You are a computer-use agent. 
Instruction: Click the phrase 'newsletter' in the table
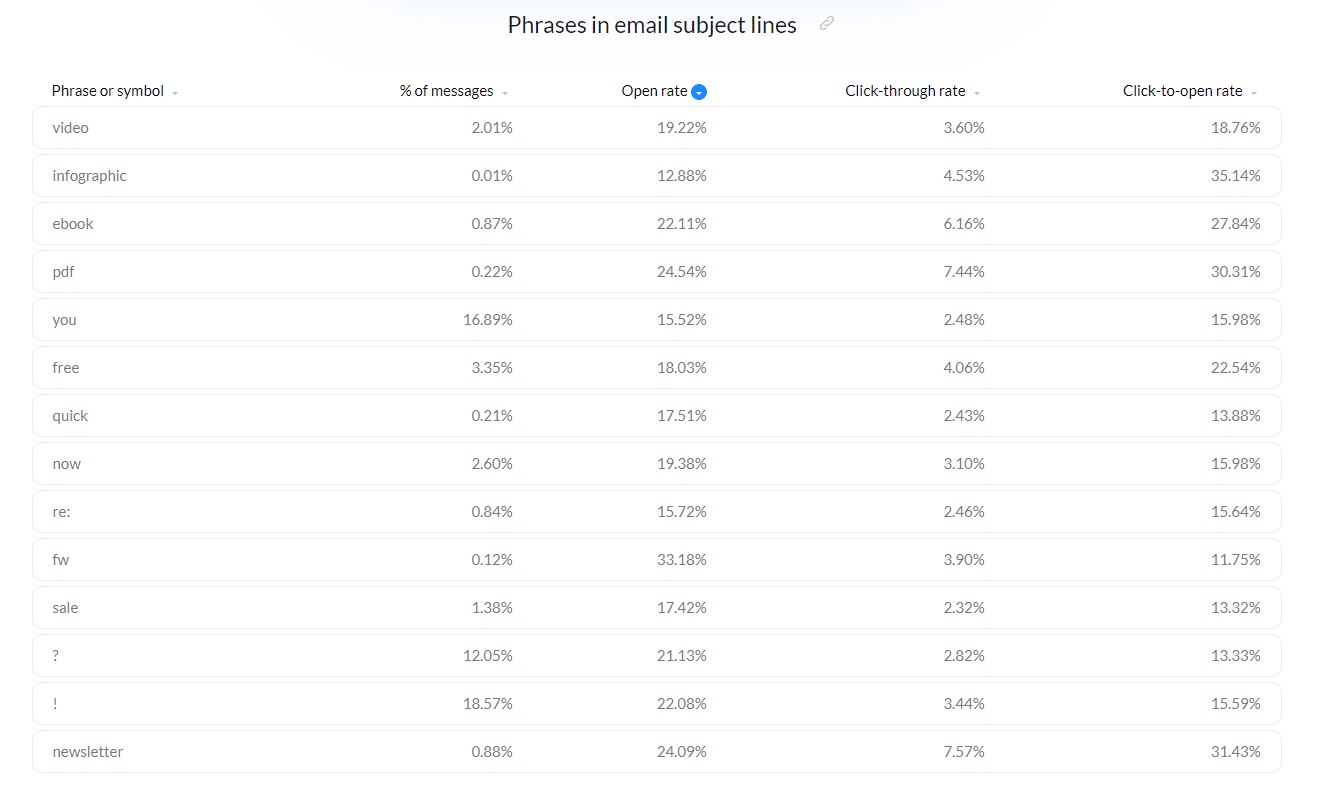coord(88,751)
